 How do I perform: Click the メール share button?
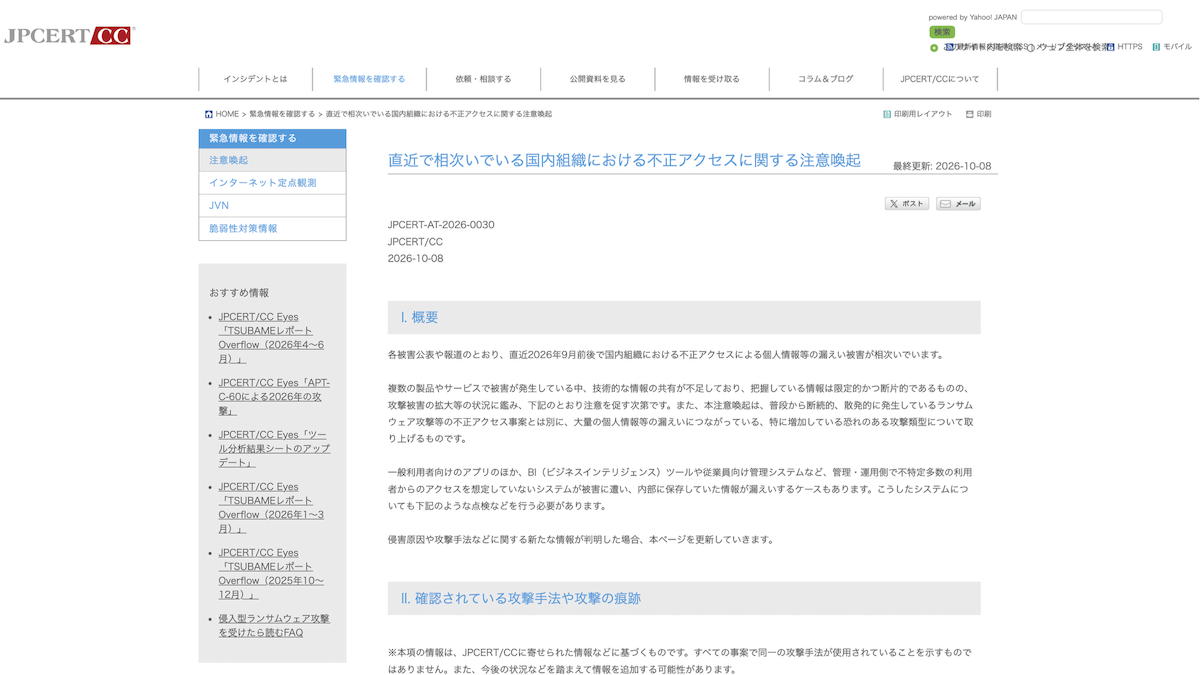958,204
